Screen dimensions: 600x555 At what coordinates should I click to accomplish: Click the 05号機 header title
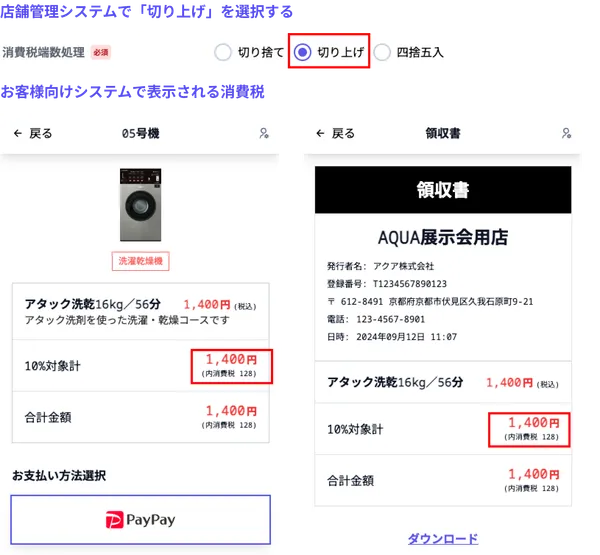click(140, 133)
